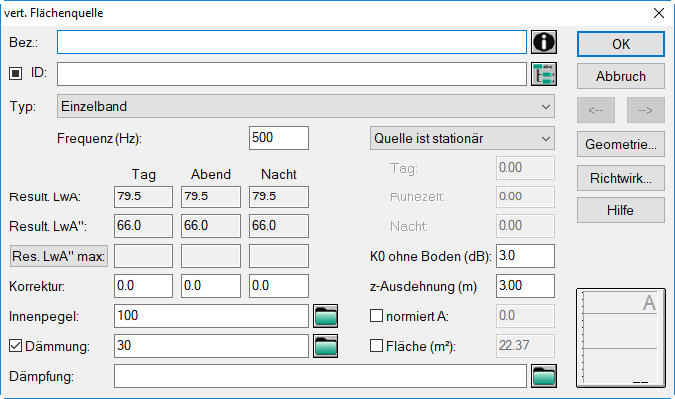Uncheck the Dämmung checkbox
The image size is (675, 399).
coord(15,346)
